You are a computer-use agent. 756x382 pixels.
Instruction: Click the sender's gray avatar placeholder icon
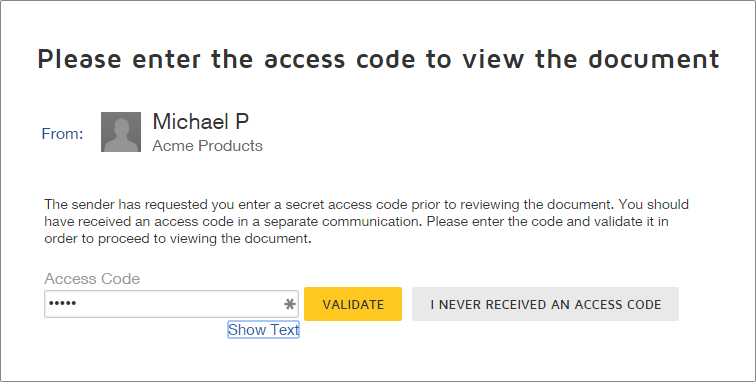(121, 132)
